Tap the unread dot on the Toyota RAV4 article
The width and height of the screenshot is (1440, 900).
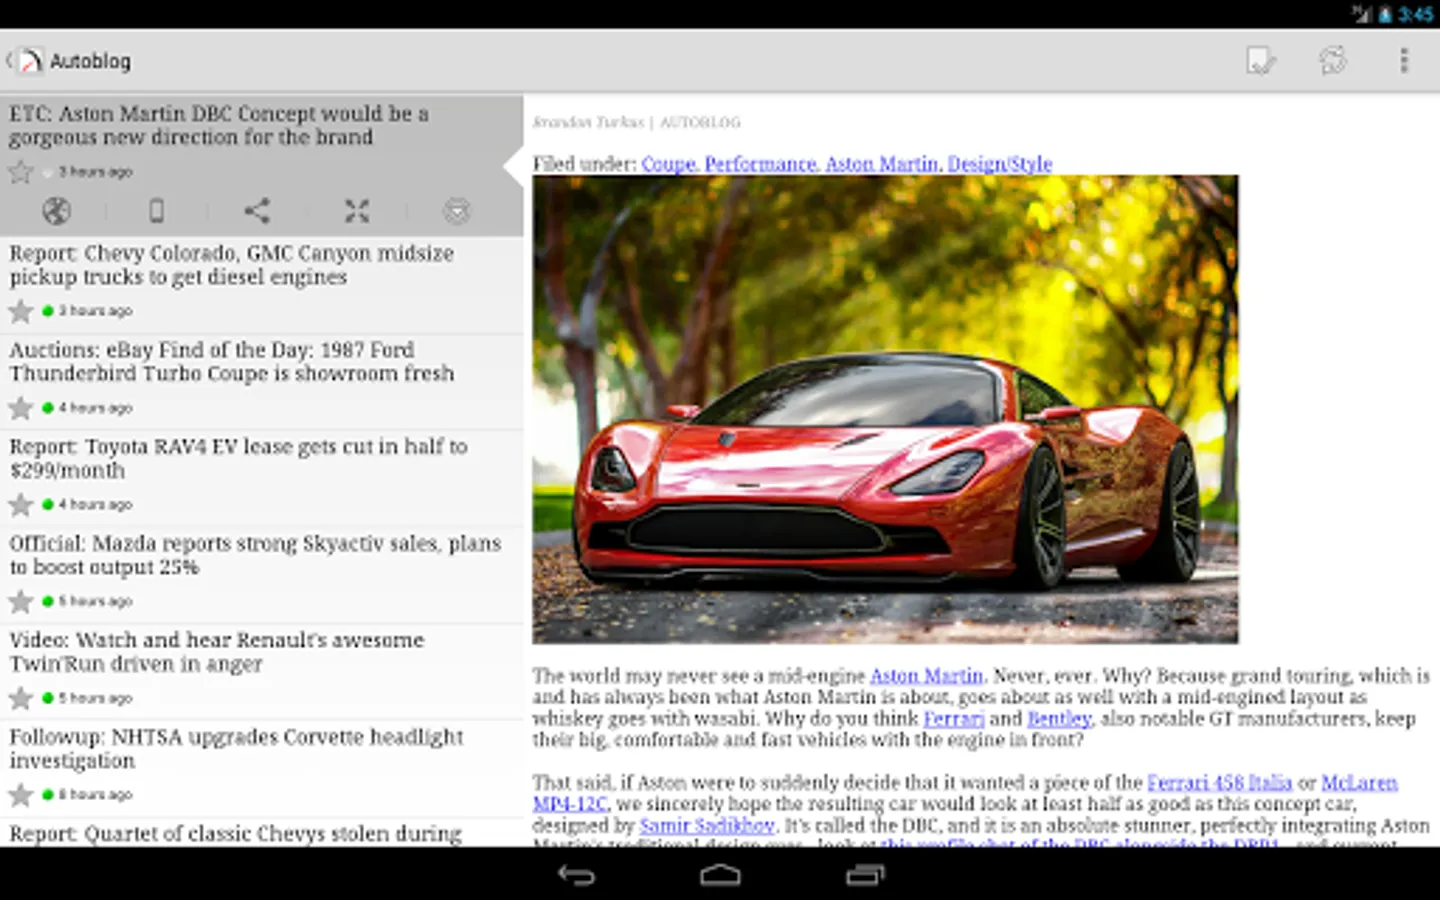click(x=48, y=505)
